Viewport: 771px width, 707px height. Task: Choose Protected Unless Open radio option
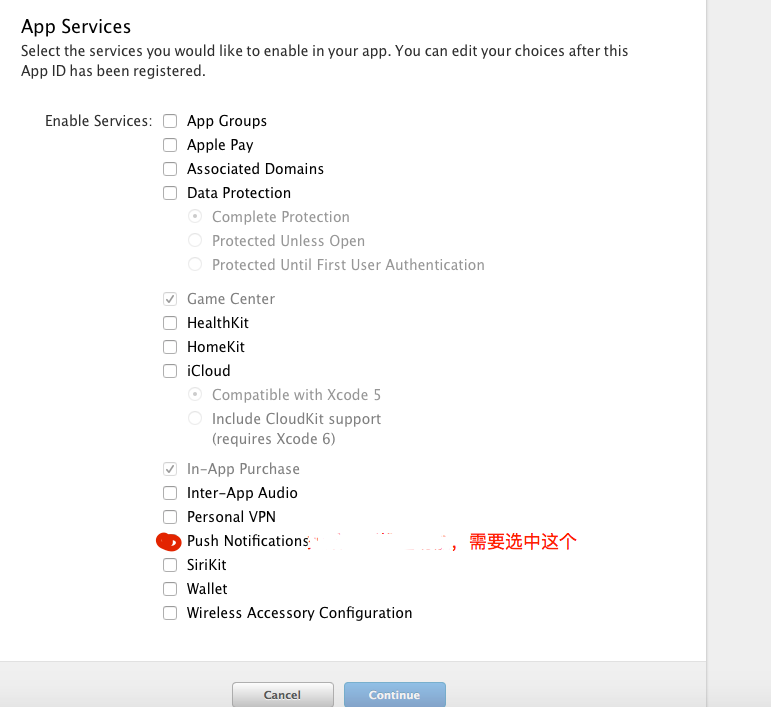point(195,240)
